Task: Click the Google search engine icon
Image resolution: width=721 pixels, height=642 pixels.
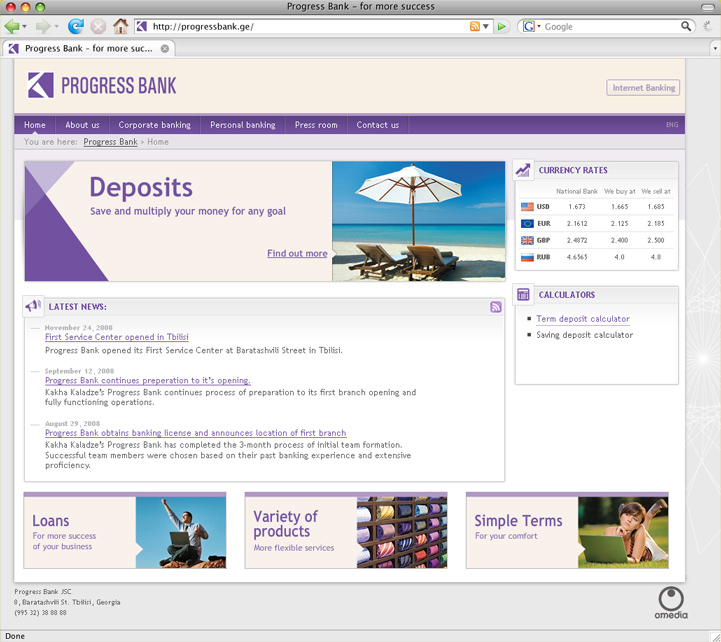Action: [x=529, y=27]
